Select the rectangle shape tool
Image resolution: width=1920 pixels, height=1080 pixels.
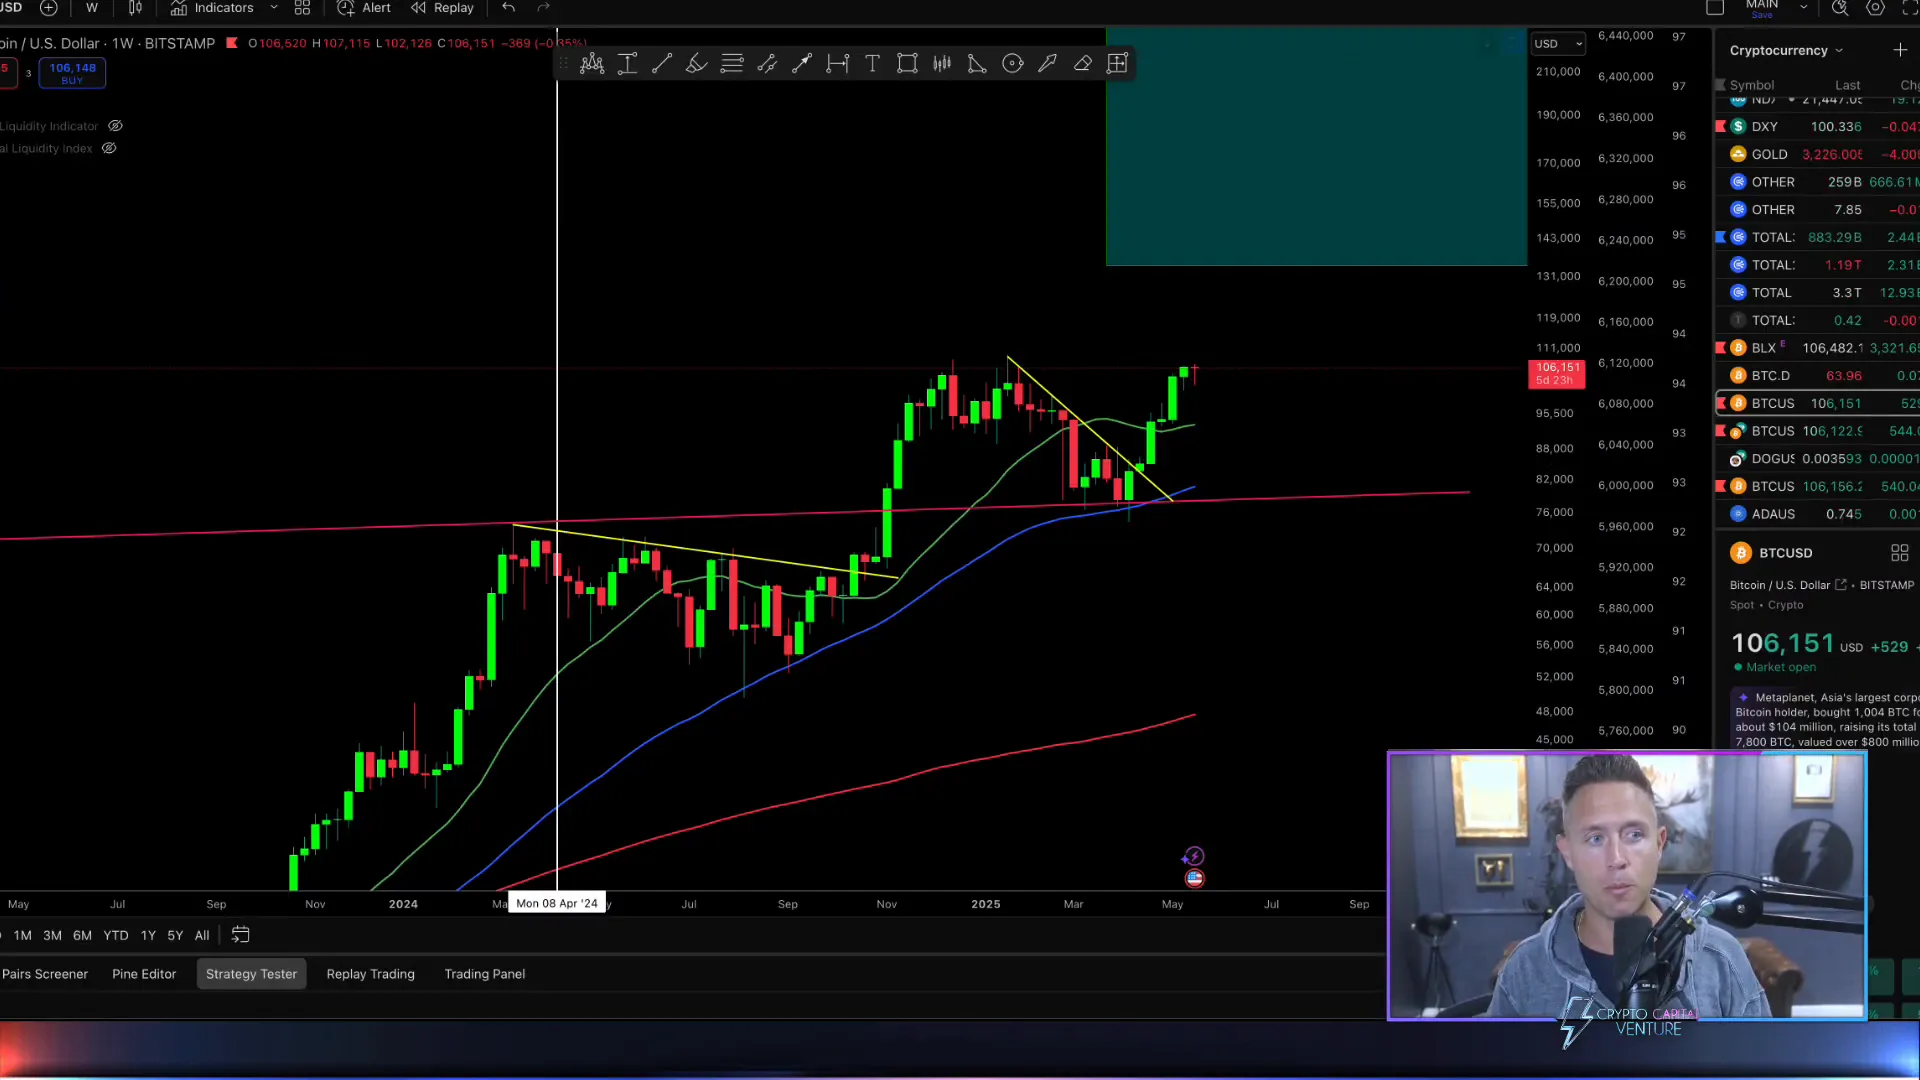pos(907,64)
